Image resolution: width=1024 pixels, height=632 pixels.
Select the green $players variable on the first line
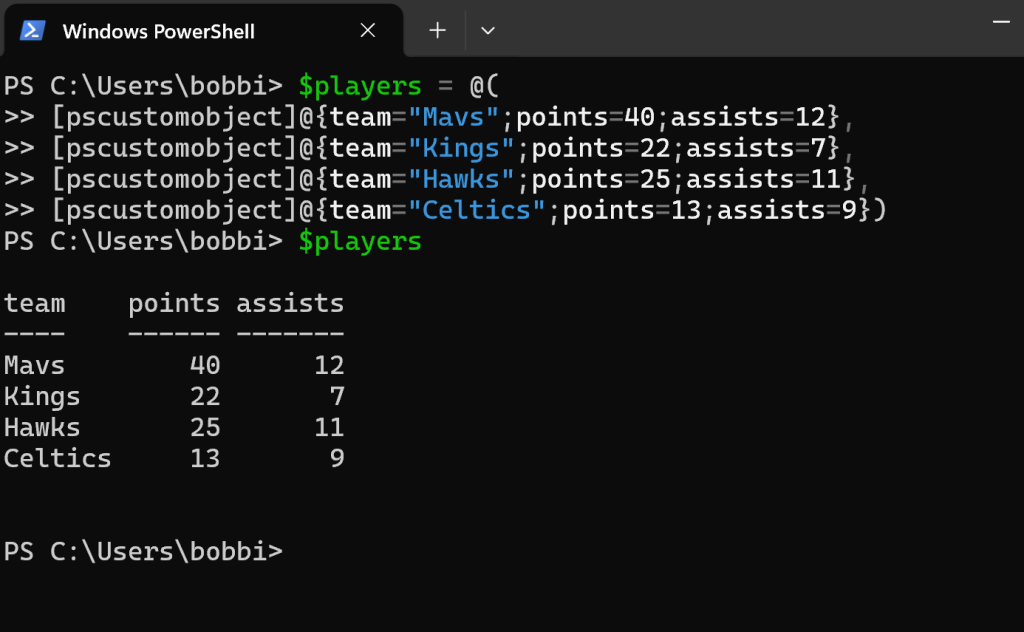click(x=359, y=86)
